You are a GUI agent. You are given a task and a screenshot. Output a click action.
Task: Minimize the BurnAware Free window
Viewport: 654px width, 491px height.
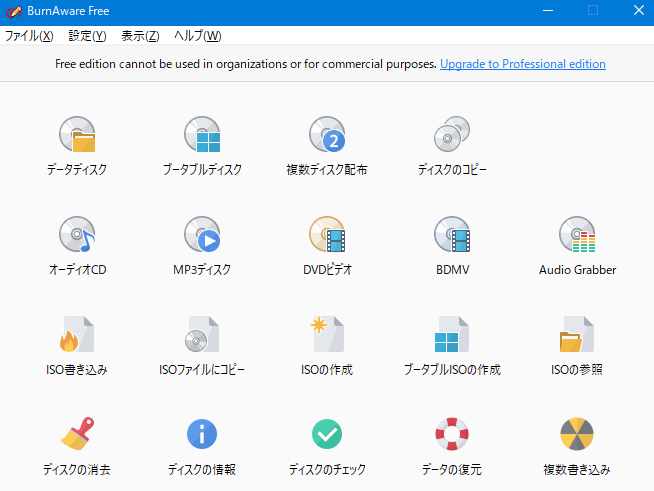tap(548, 10)
